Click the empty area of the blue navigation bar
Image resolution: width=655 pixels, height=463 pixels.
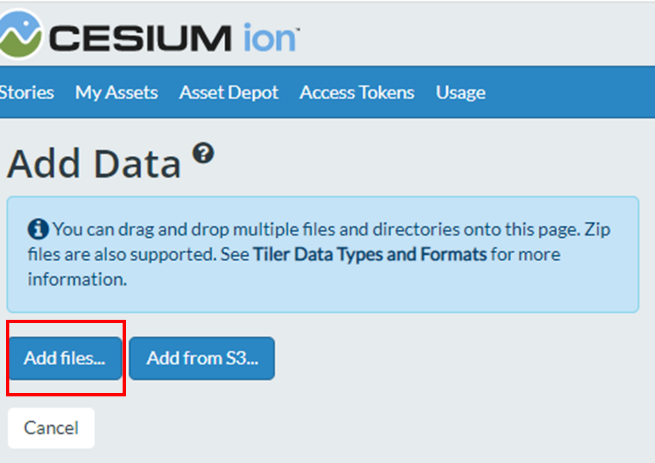pos(570,92)
